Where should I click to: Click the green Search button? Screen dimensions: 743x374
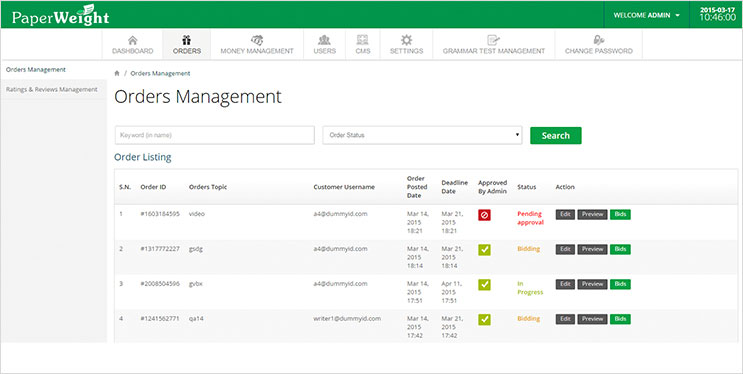(x=555, y=136)
